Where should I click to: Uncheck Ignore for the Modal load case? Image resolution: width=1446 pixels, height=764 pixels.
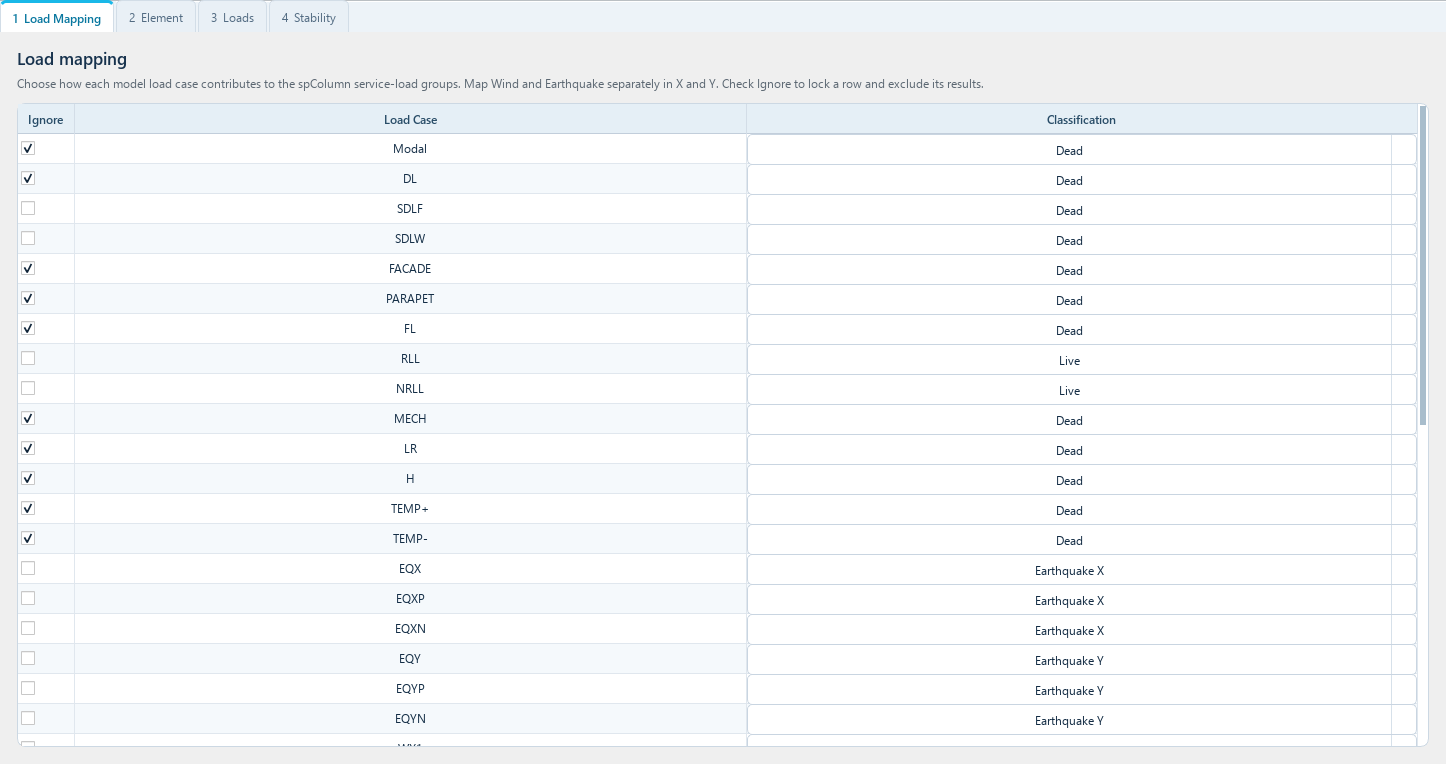point(28,148)
